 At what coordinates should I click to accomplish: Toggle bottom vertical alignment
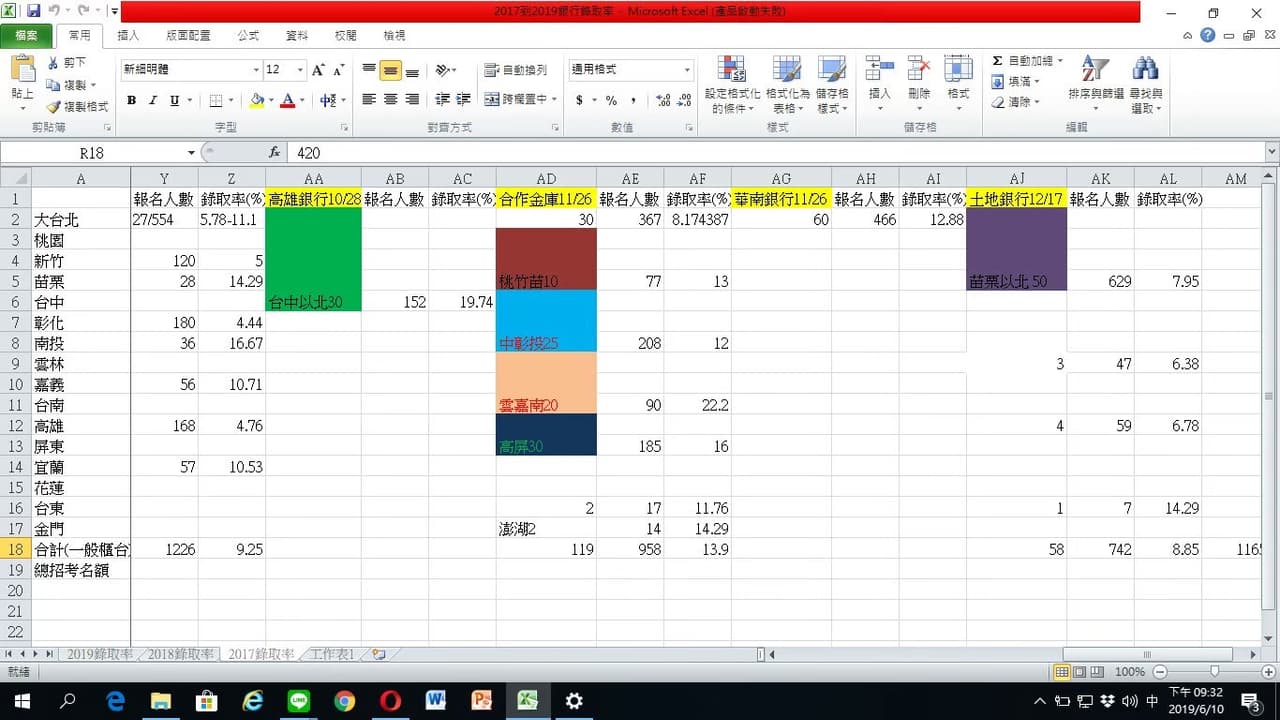(412, 70)
